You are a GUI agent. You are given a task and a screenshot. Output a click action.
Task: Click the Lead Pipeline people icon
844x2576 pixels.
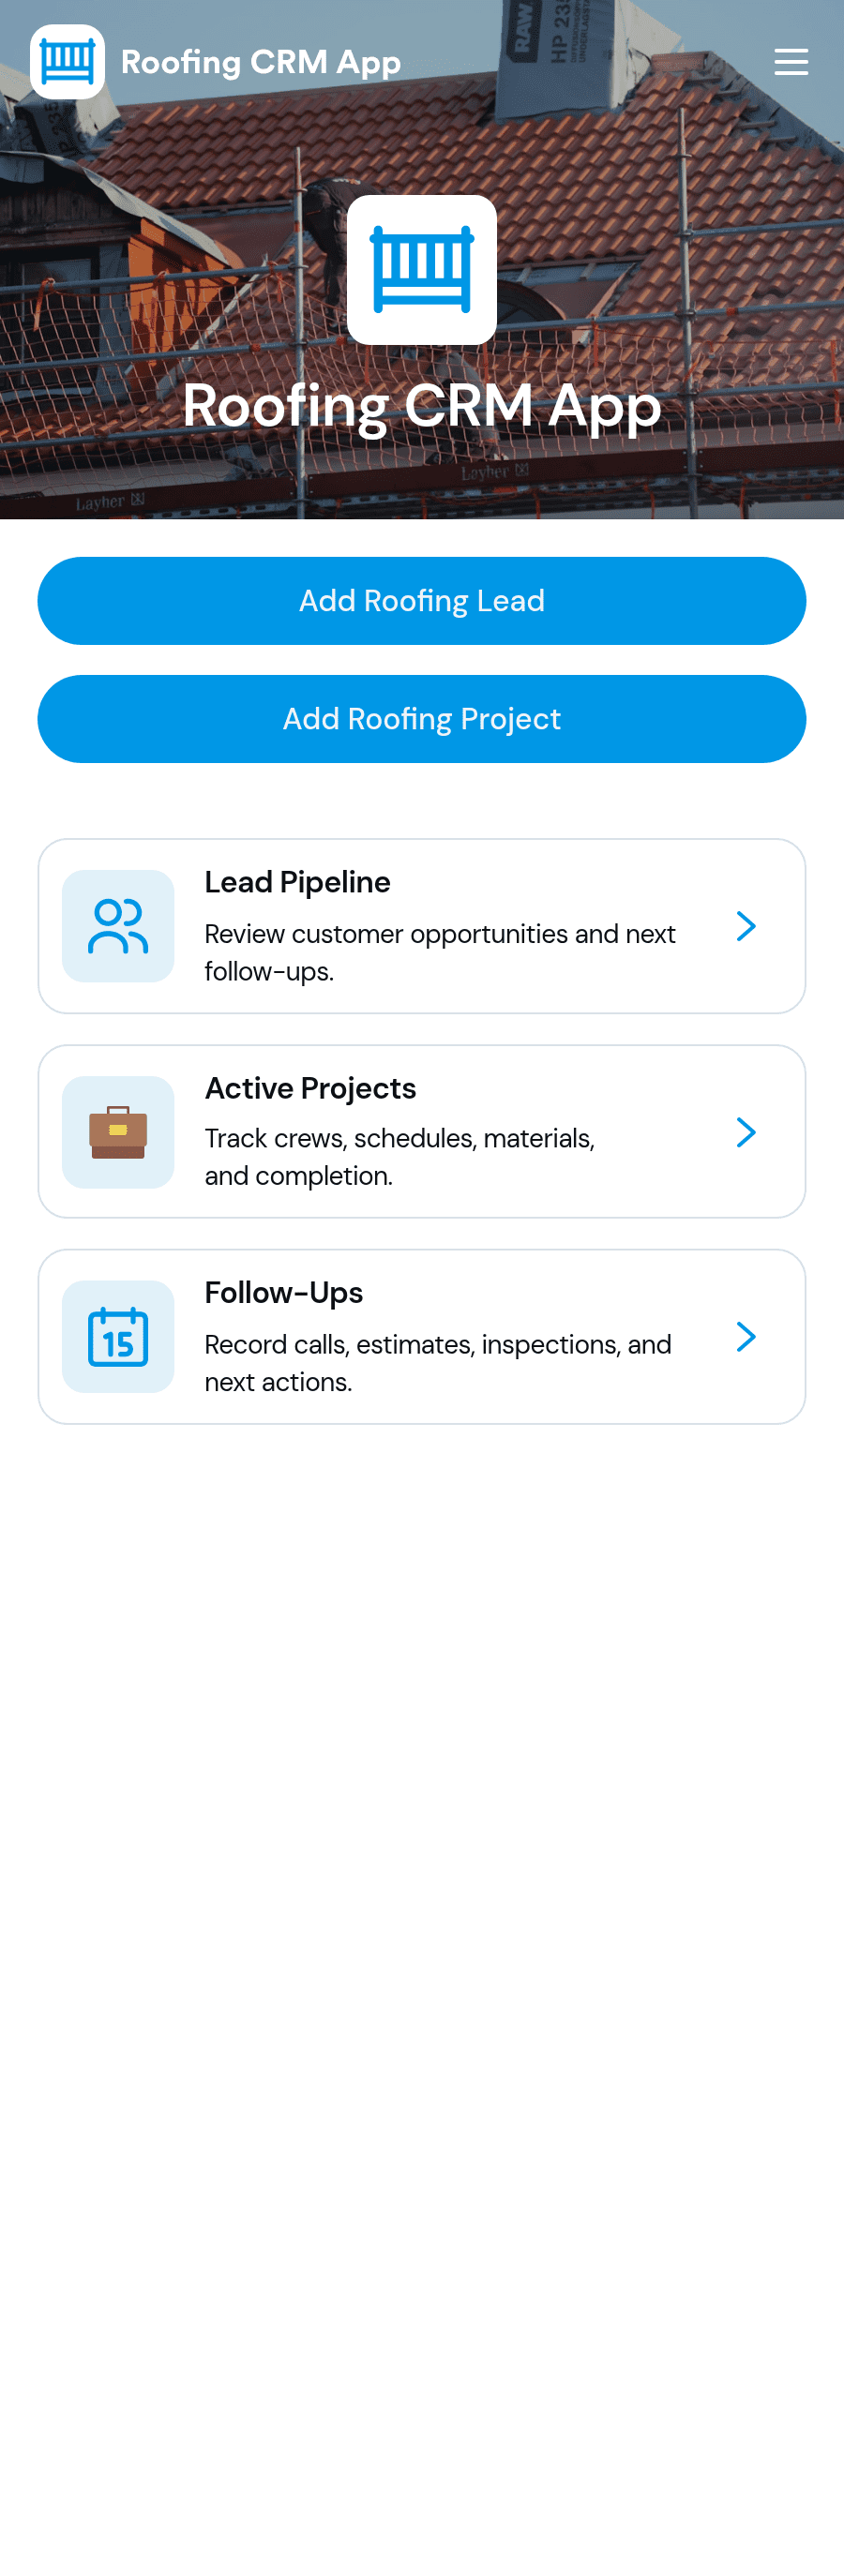pos(118,926)
